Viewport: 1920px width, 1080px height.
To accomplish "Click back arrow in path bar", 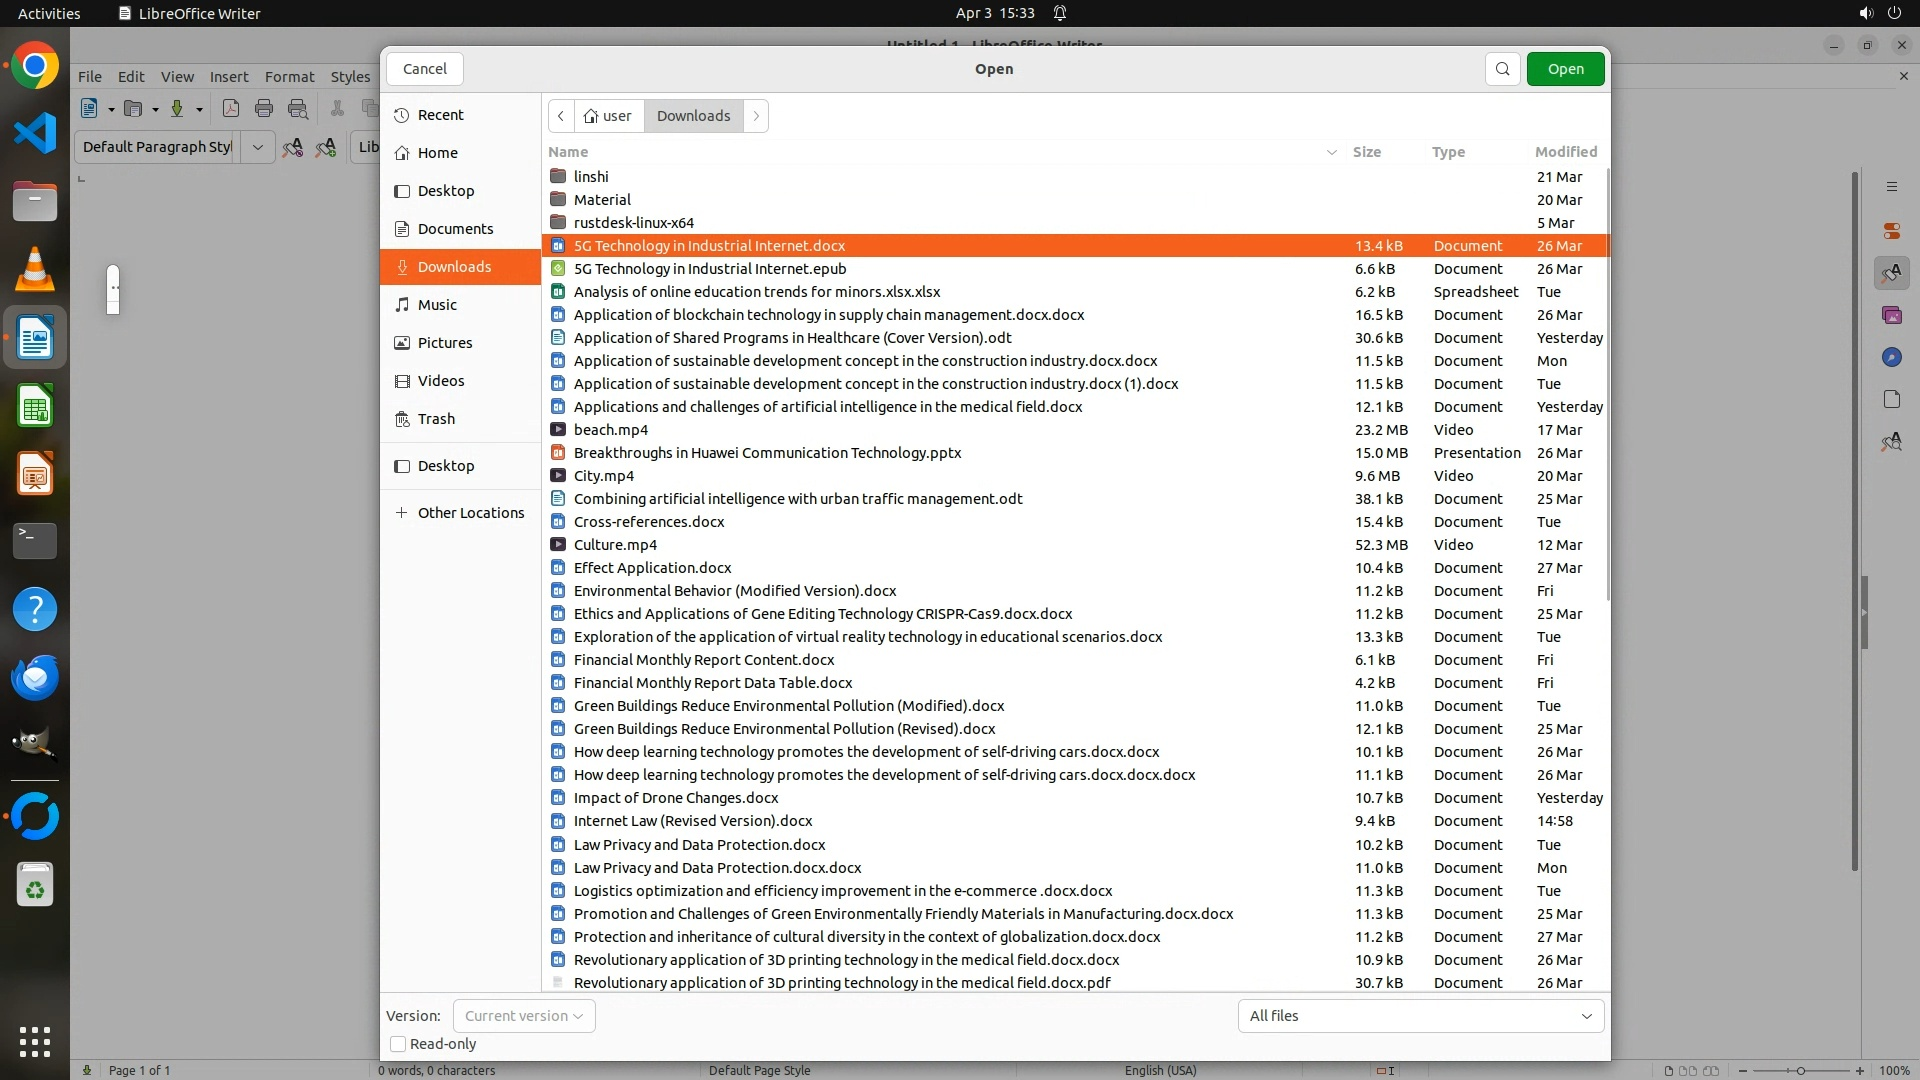I will (561, 116).
